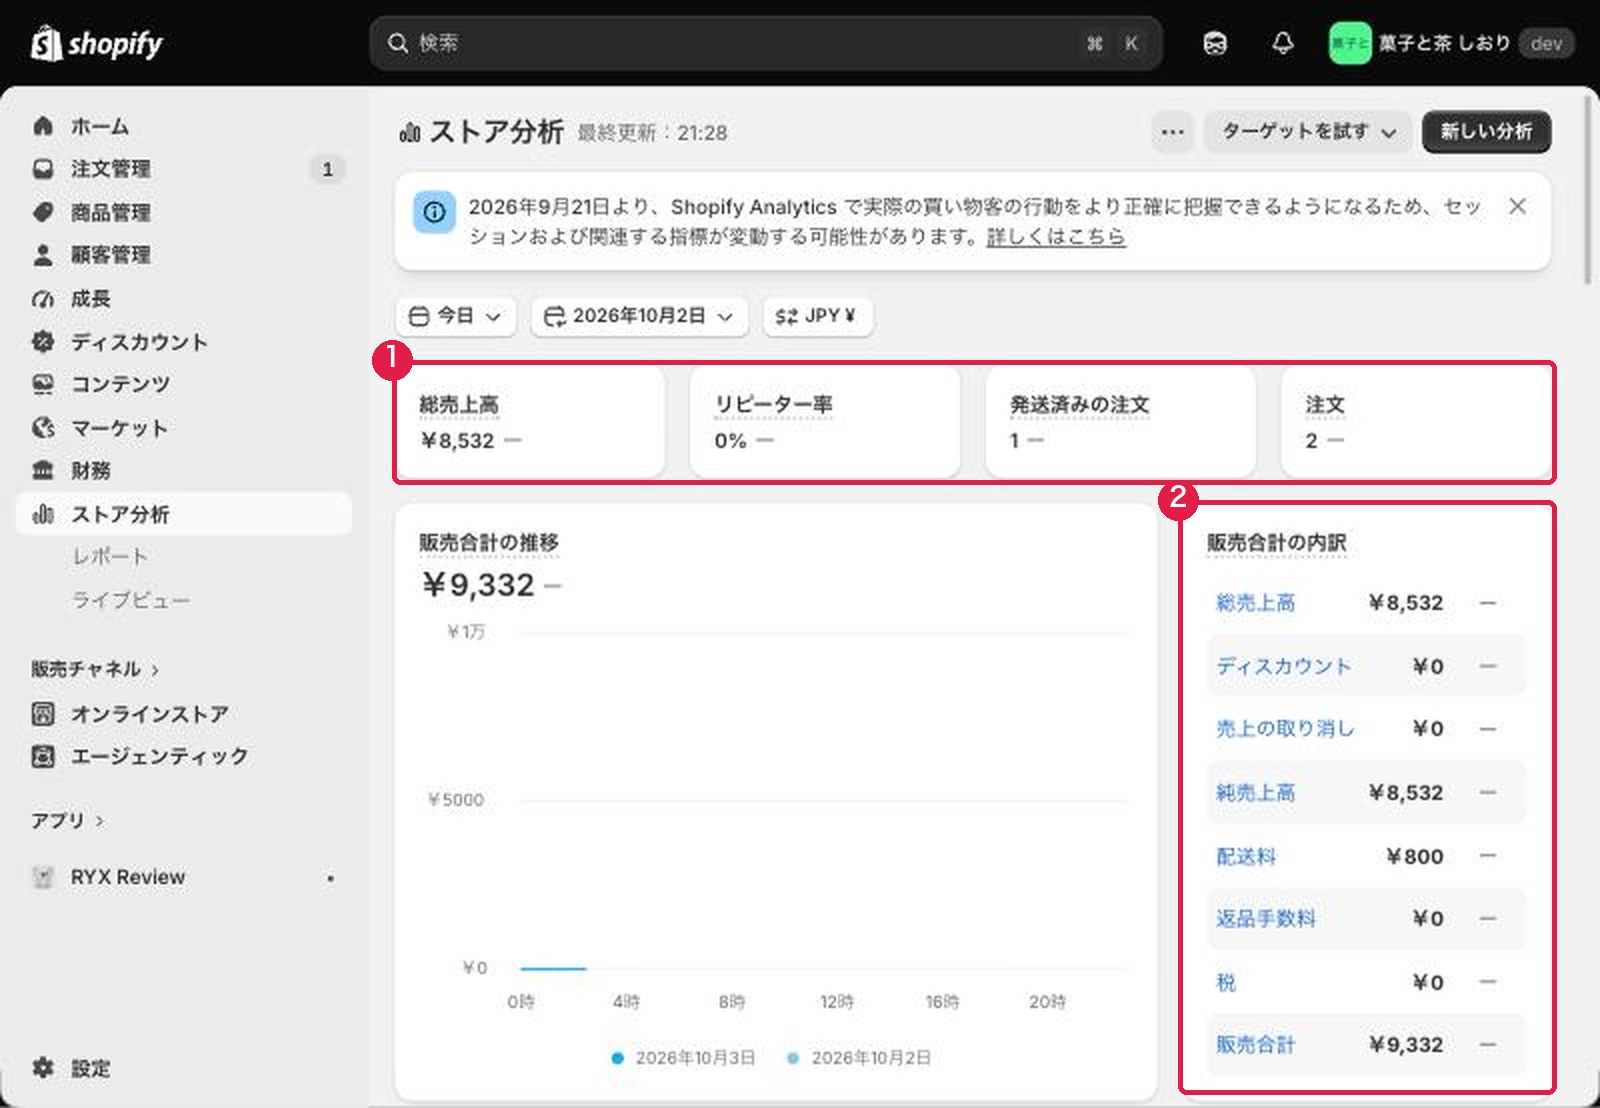
Task: Open 成長 in the sidebar
Action: (x=185, y=298)
